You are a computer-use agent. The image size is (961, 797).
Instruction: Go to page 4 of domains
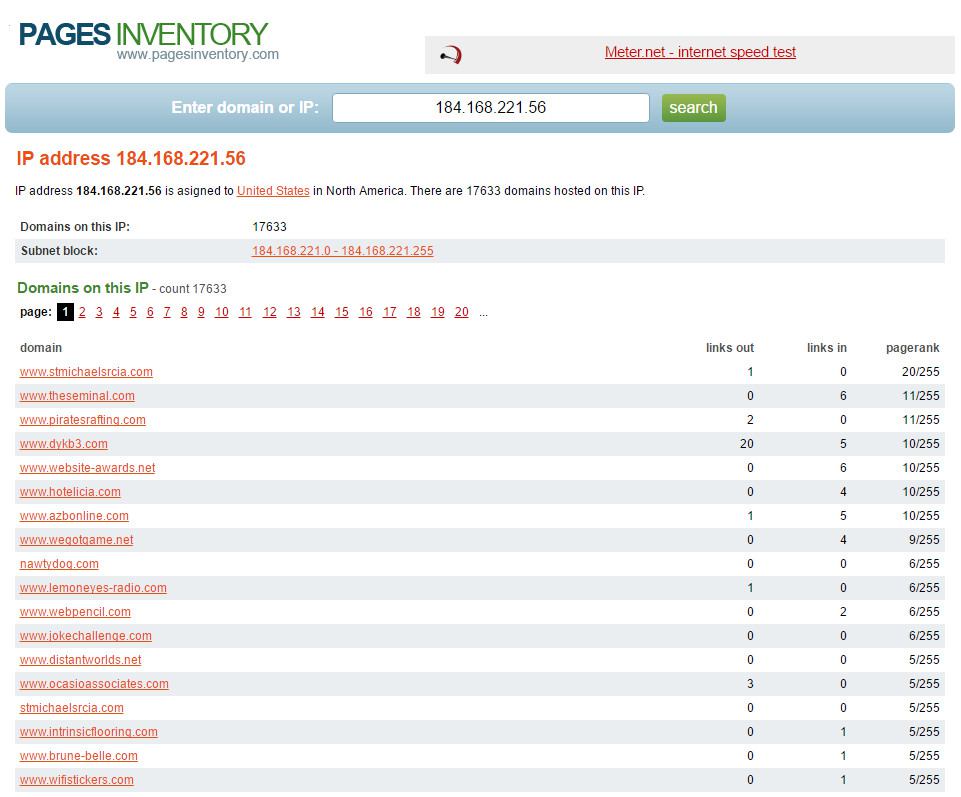click(116, 312)
